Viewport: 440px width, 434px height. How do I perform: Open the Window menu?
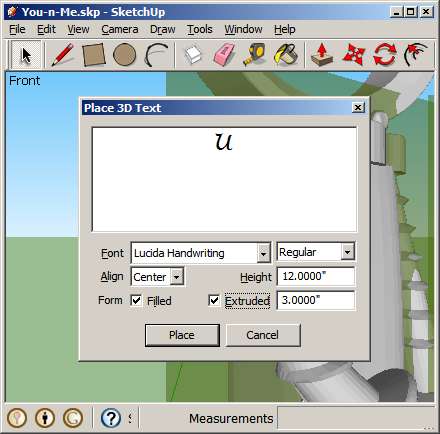243,29
